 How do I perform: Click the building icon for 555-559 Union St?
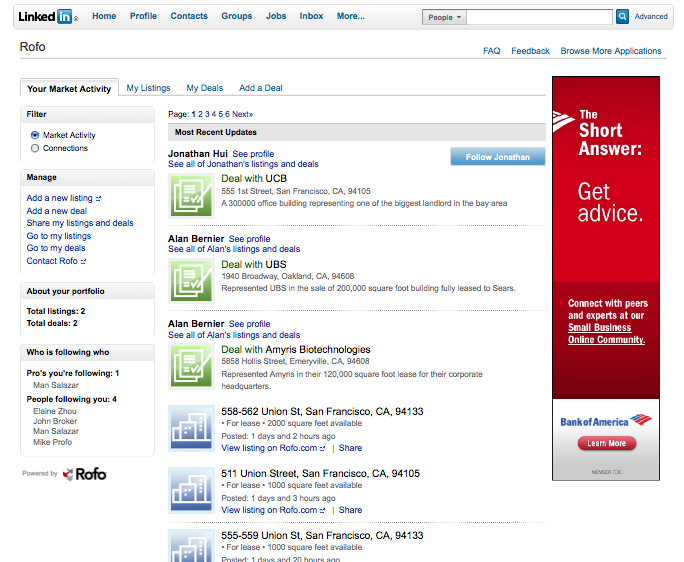coord(192,546)
